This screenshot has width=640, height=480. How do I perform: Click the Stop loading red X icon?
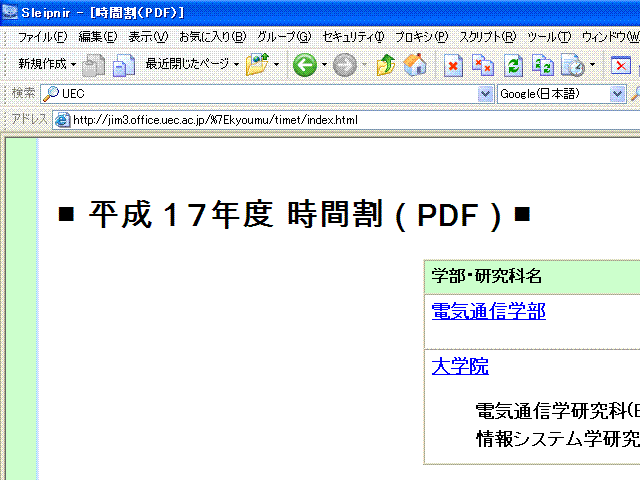click(453, 66)
